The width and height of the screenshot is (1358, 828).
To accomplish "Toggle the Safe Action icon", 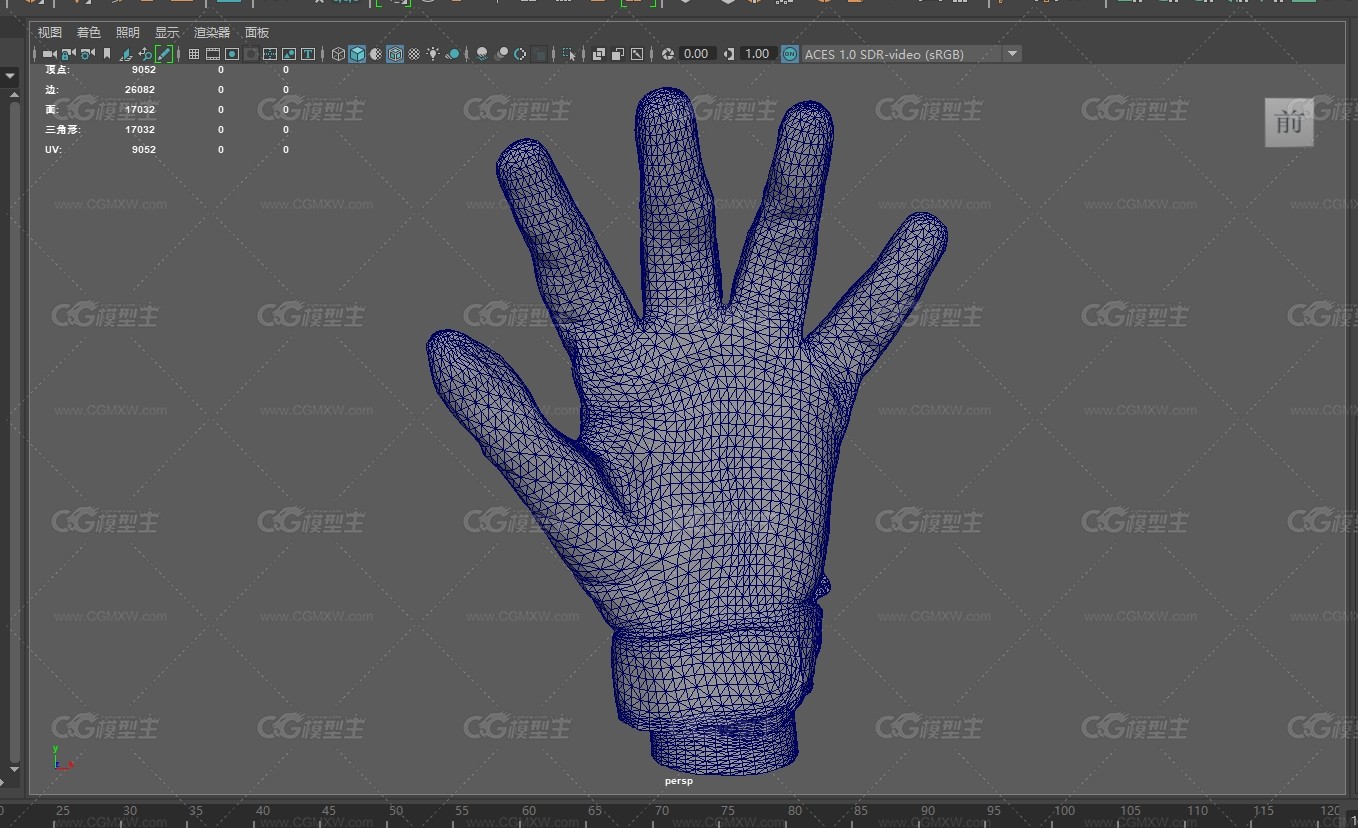I will pos(289,54).
